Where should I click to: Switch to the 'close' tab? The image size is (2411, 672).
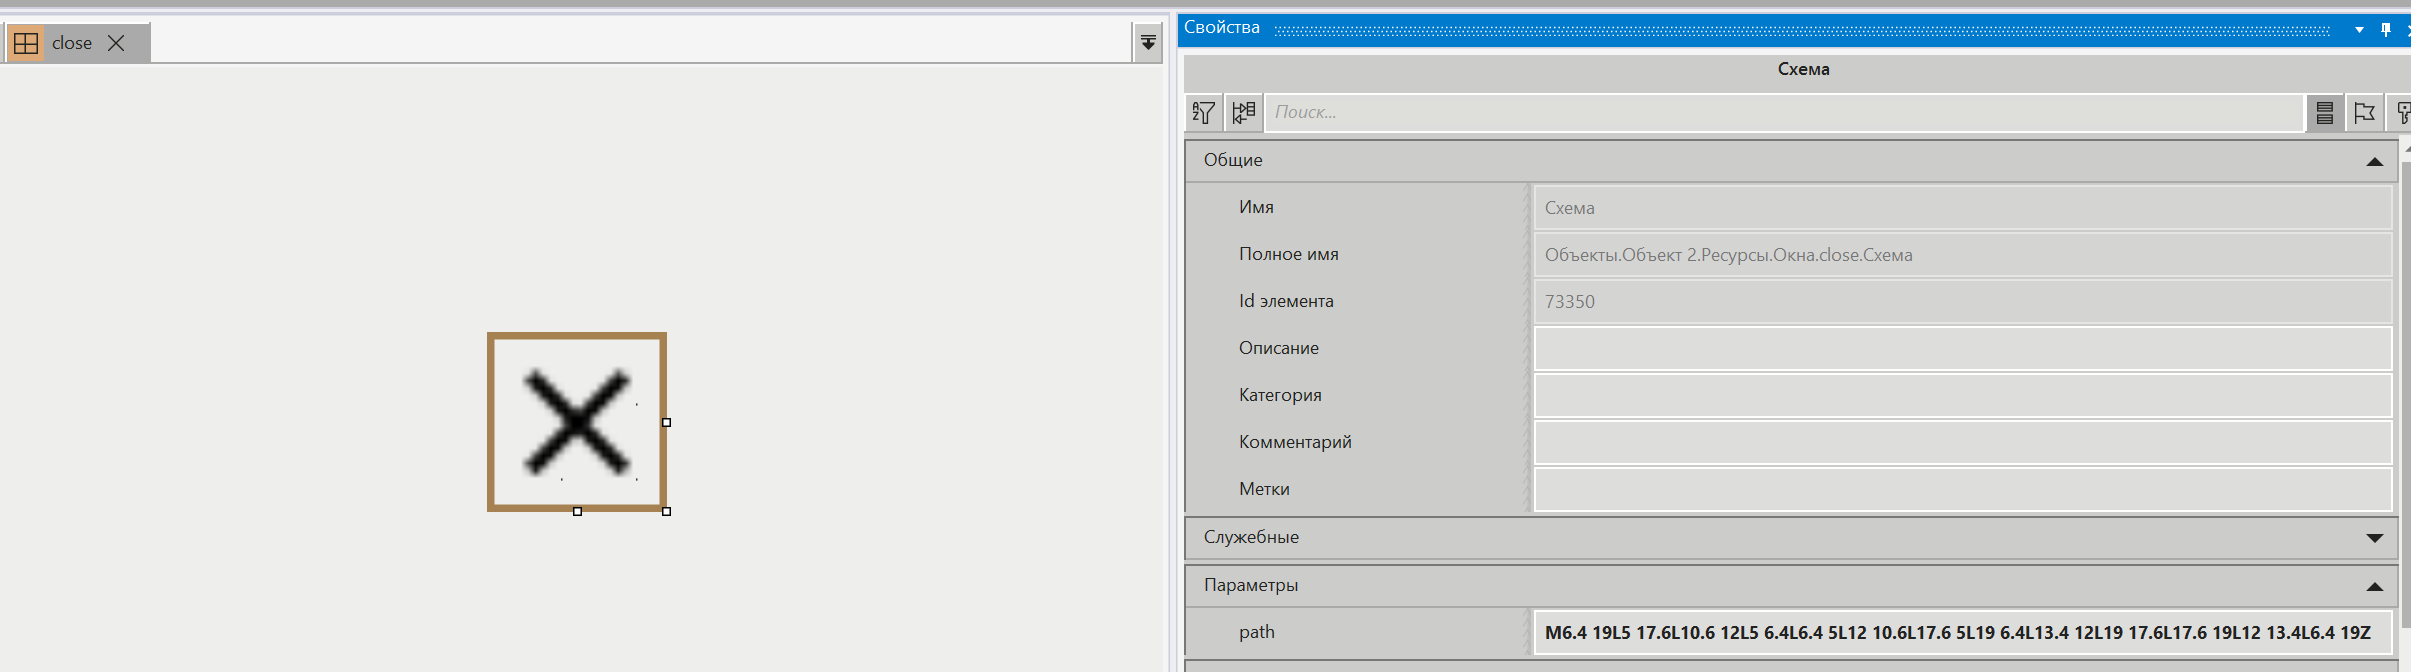[x=71, y=43]
